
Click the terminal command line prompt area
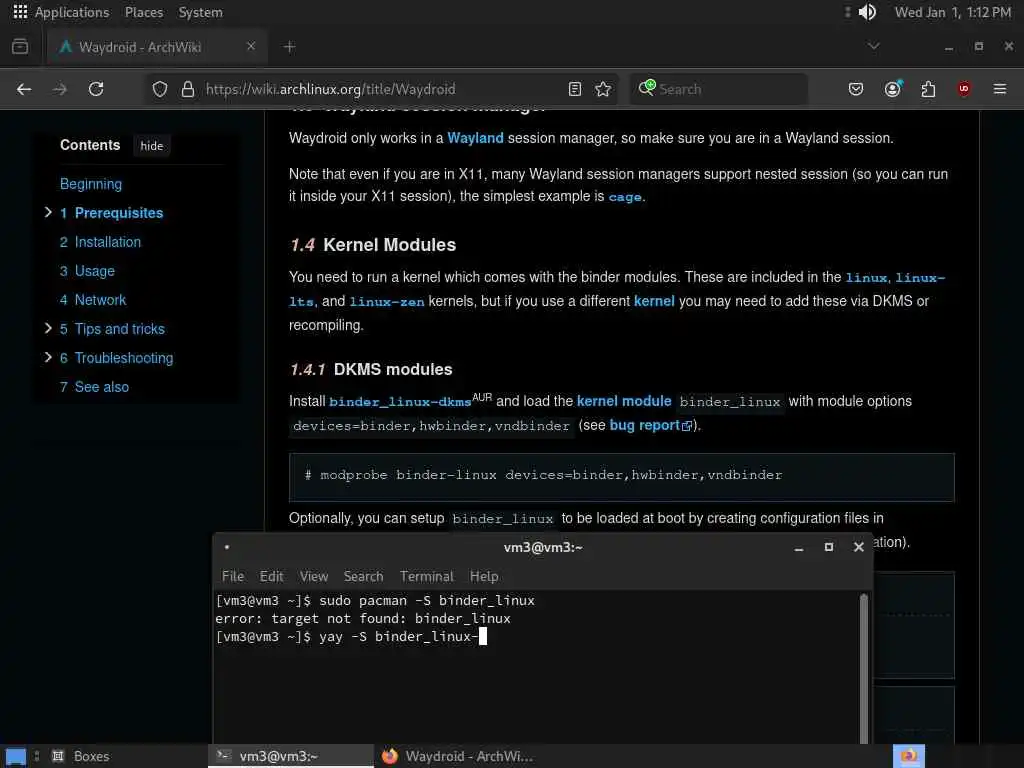351,636
